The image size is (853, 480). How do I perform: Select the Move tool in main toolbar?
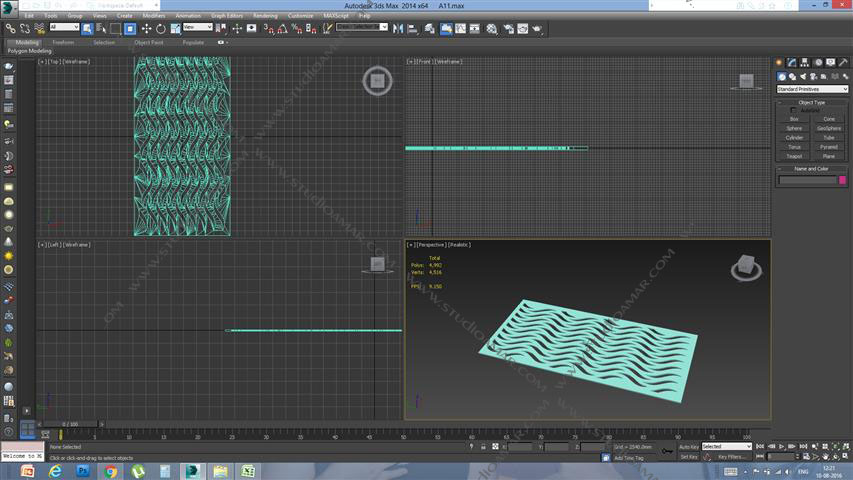pyautogui.click(x=147, y=28)
